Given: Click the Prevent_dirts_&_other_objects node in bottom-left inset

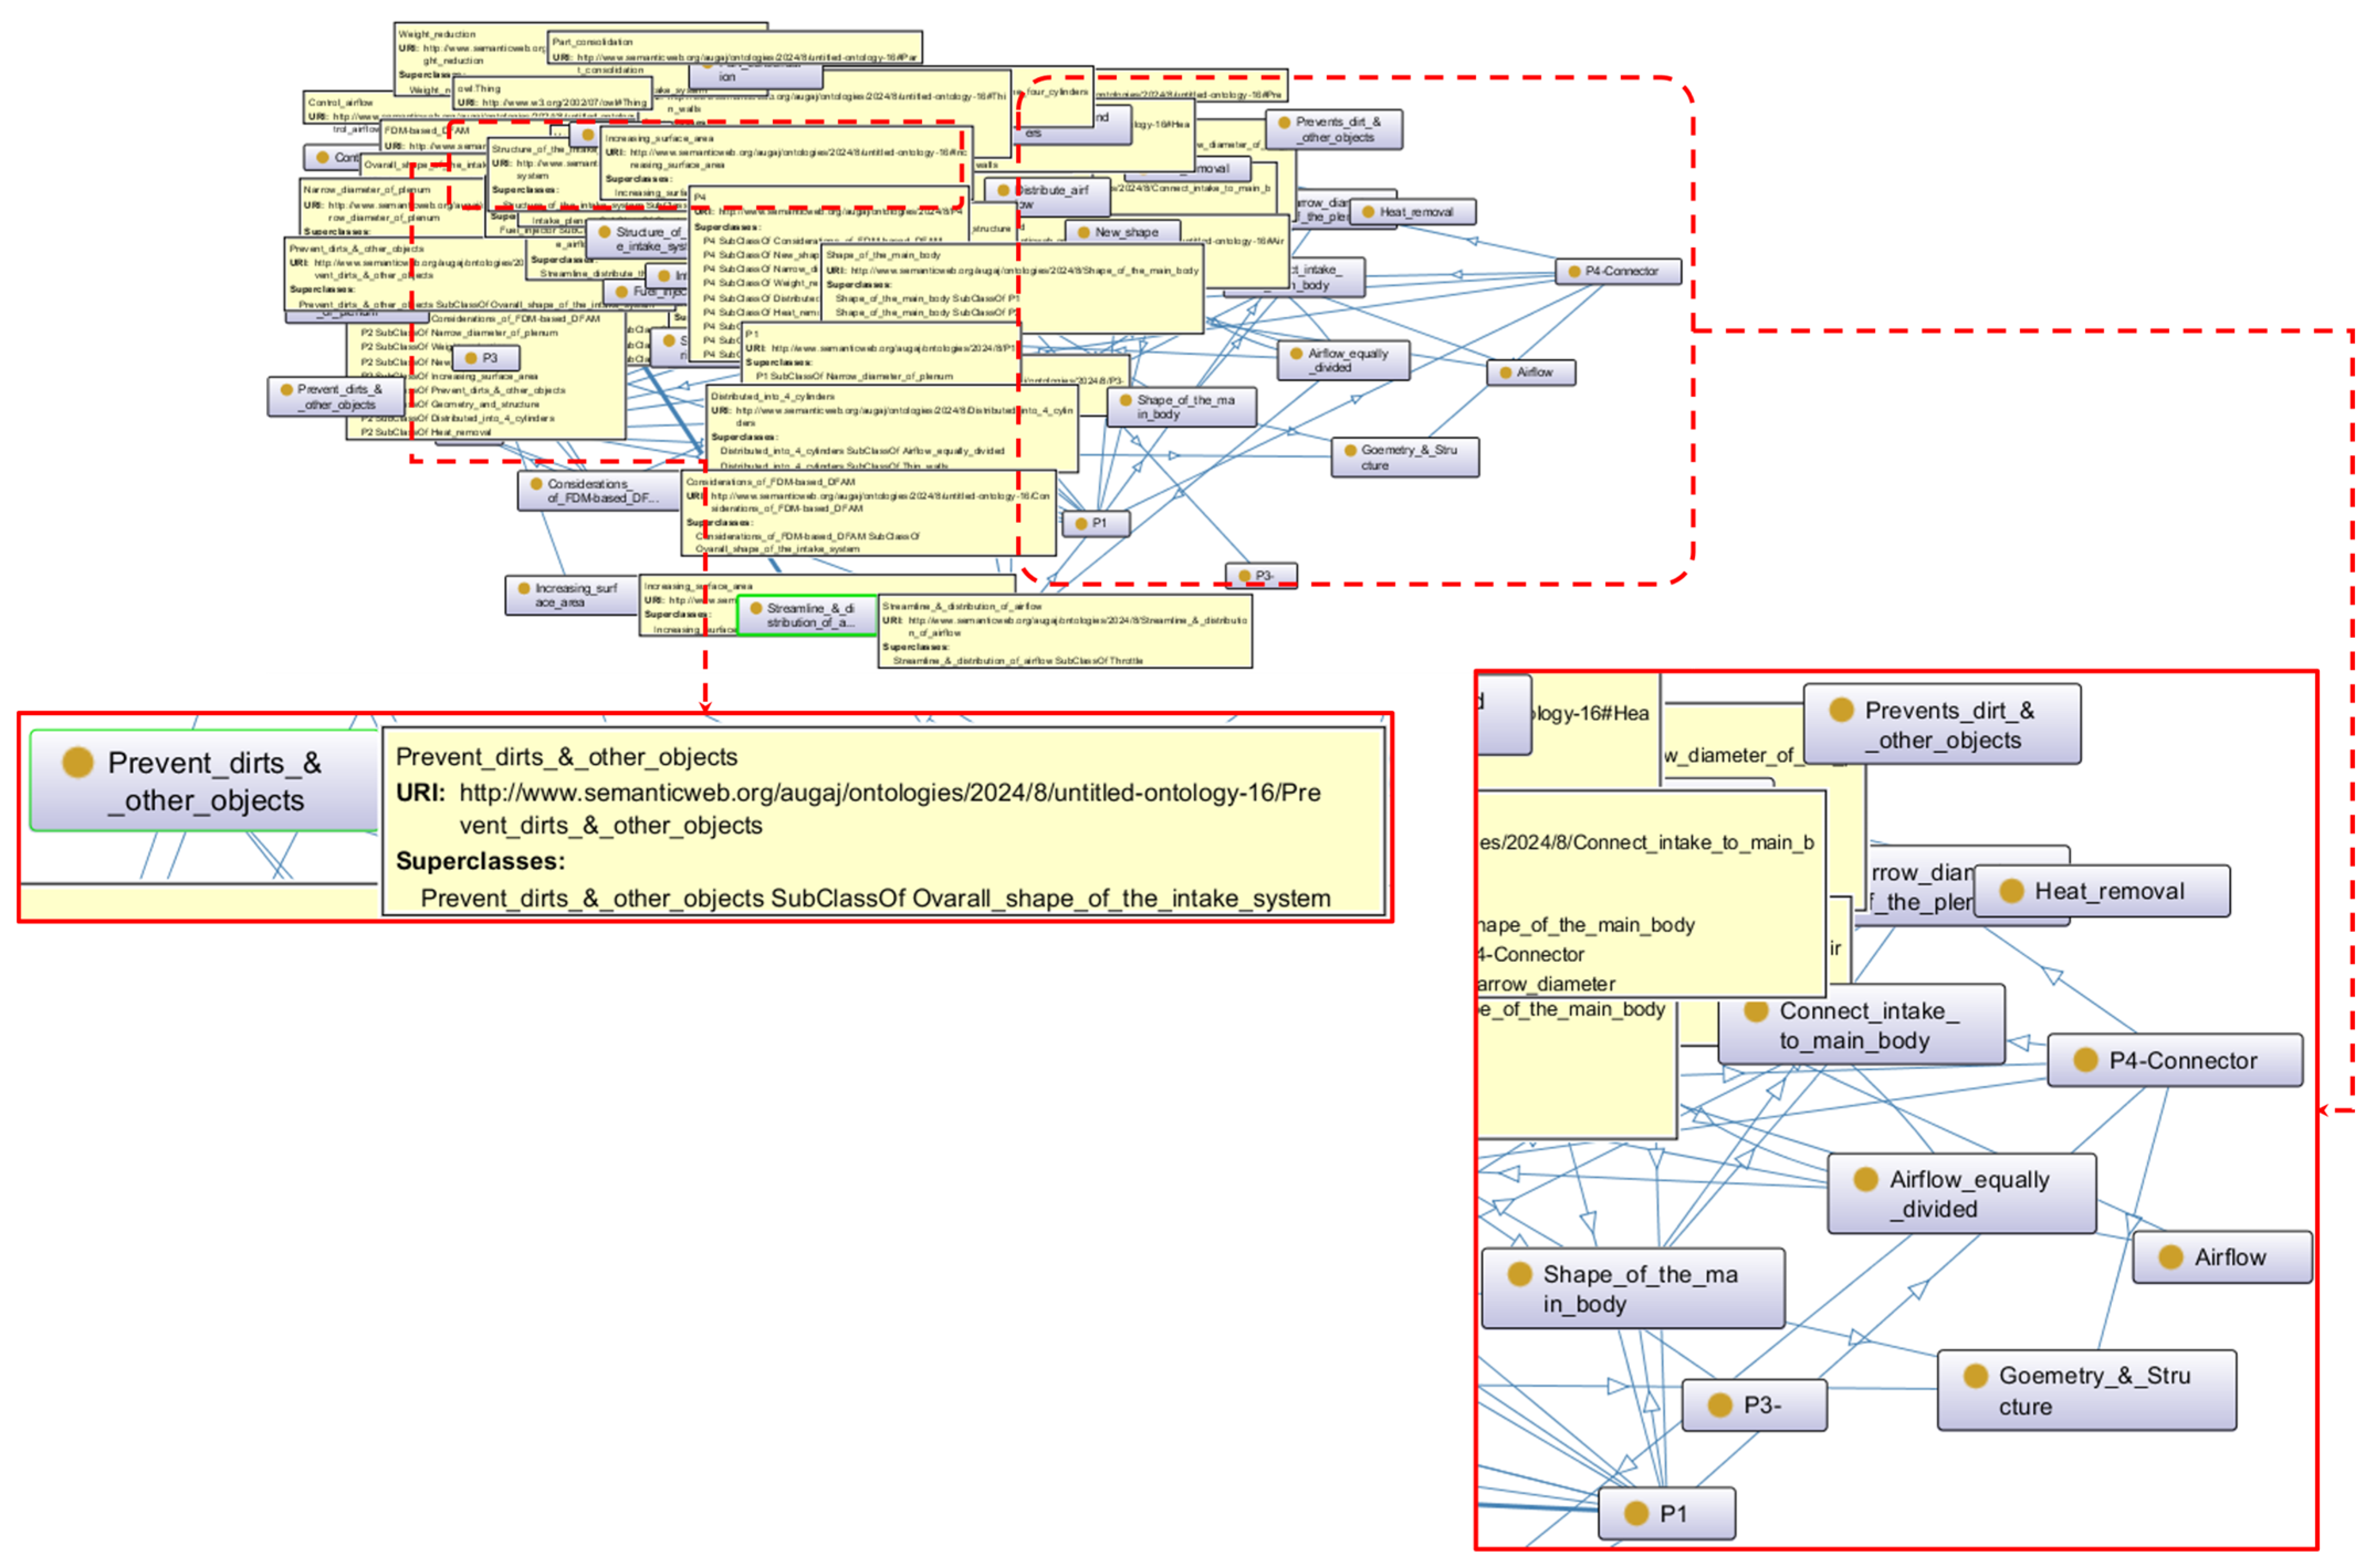Looking at the screenshot, I should pyautogui.click(x=205, y=781).
